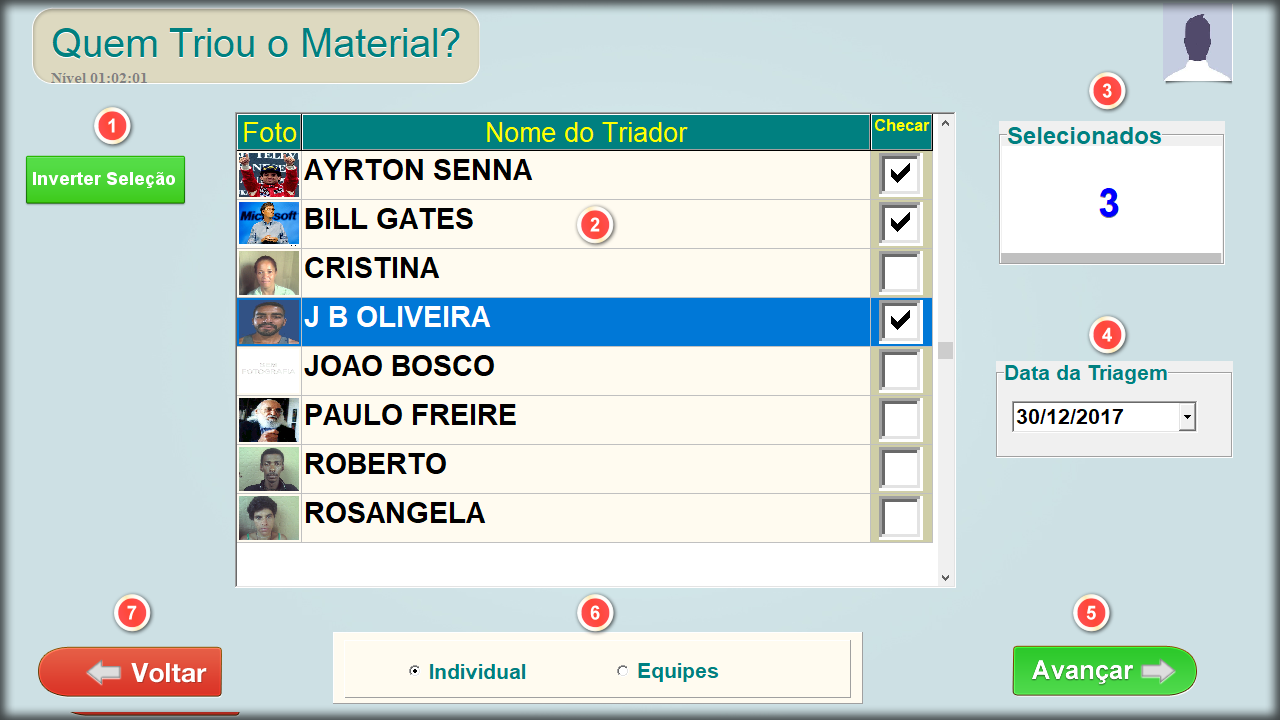Select the Individual radio button
Screen dimensions: 1280x720
[414, 671]
